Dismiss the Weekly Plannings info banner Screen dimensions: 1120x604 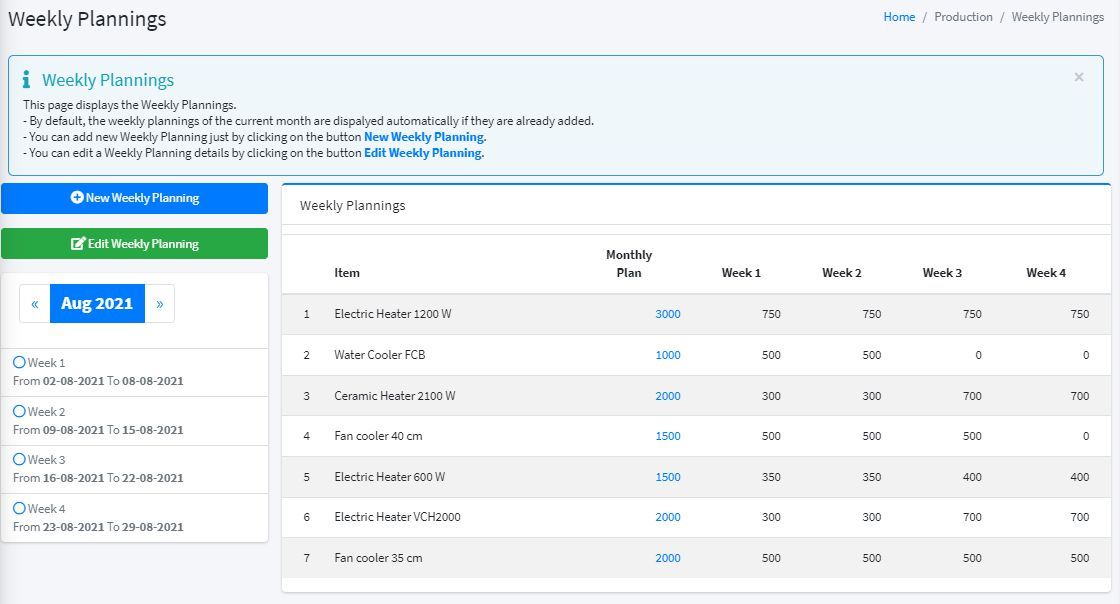click(1079, 77)
